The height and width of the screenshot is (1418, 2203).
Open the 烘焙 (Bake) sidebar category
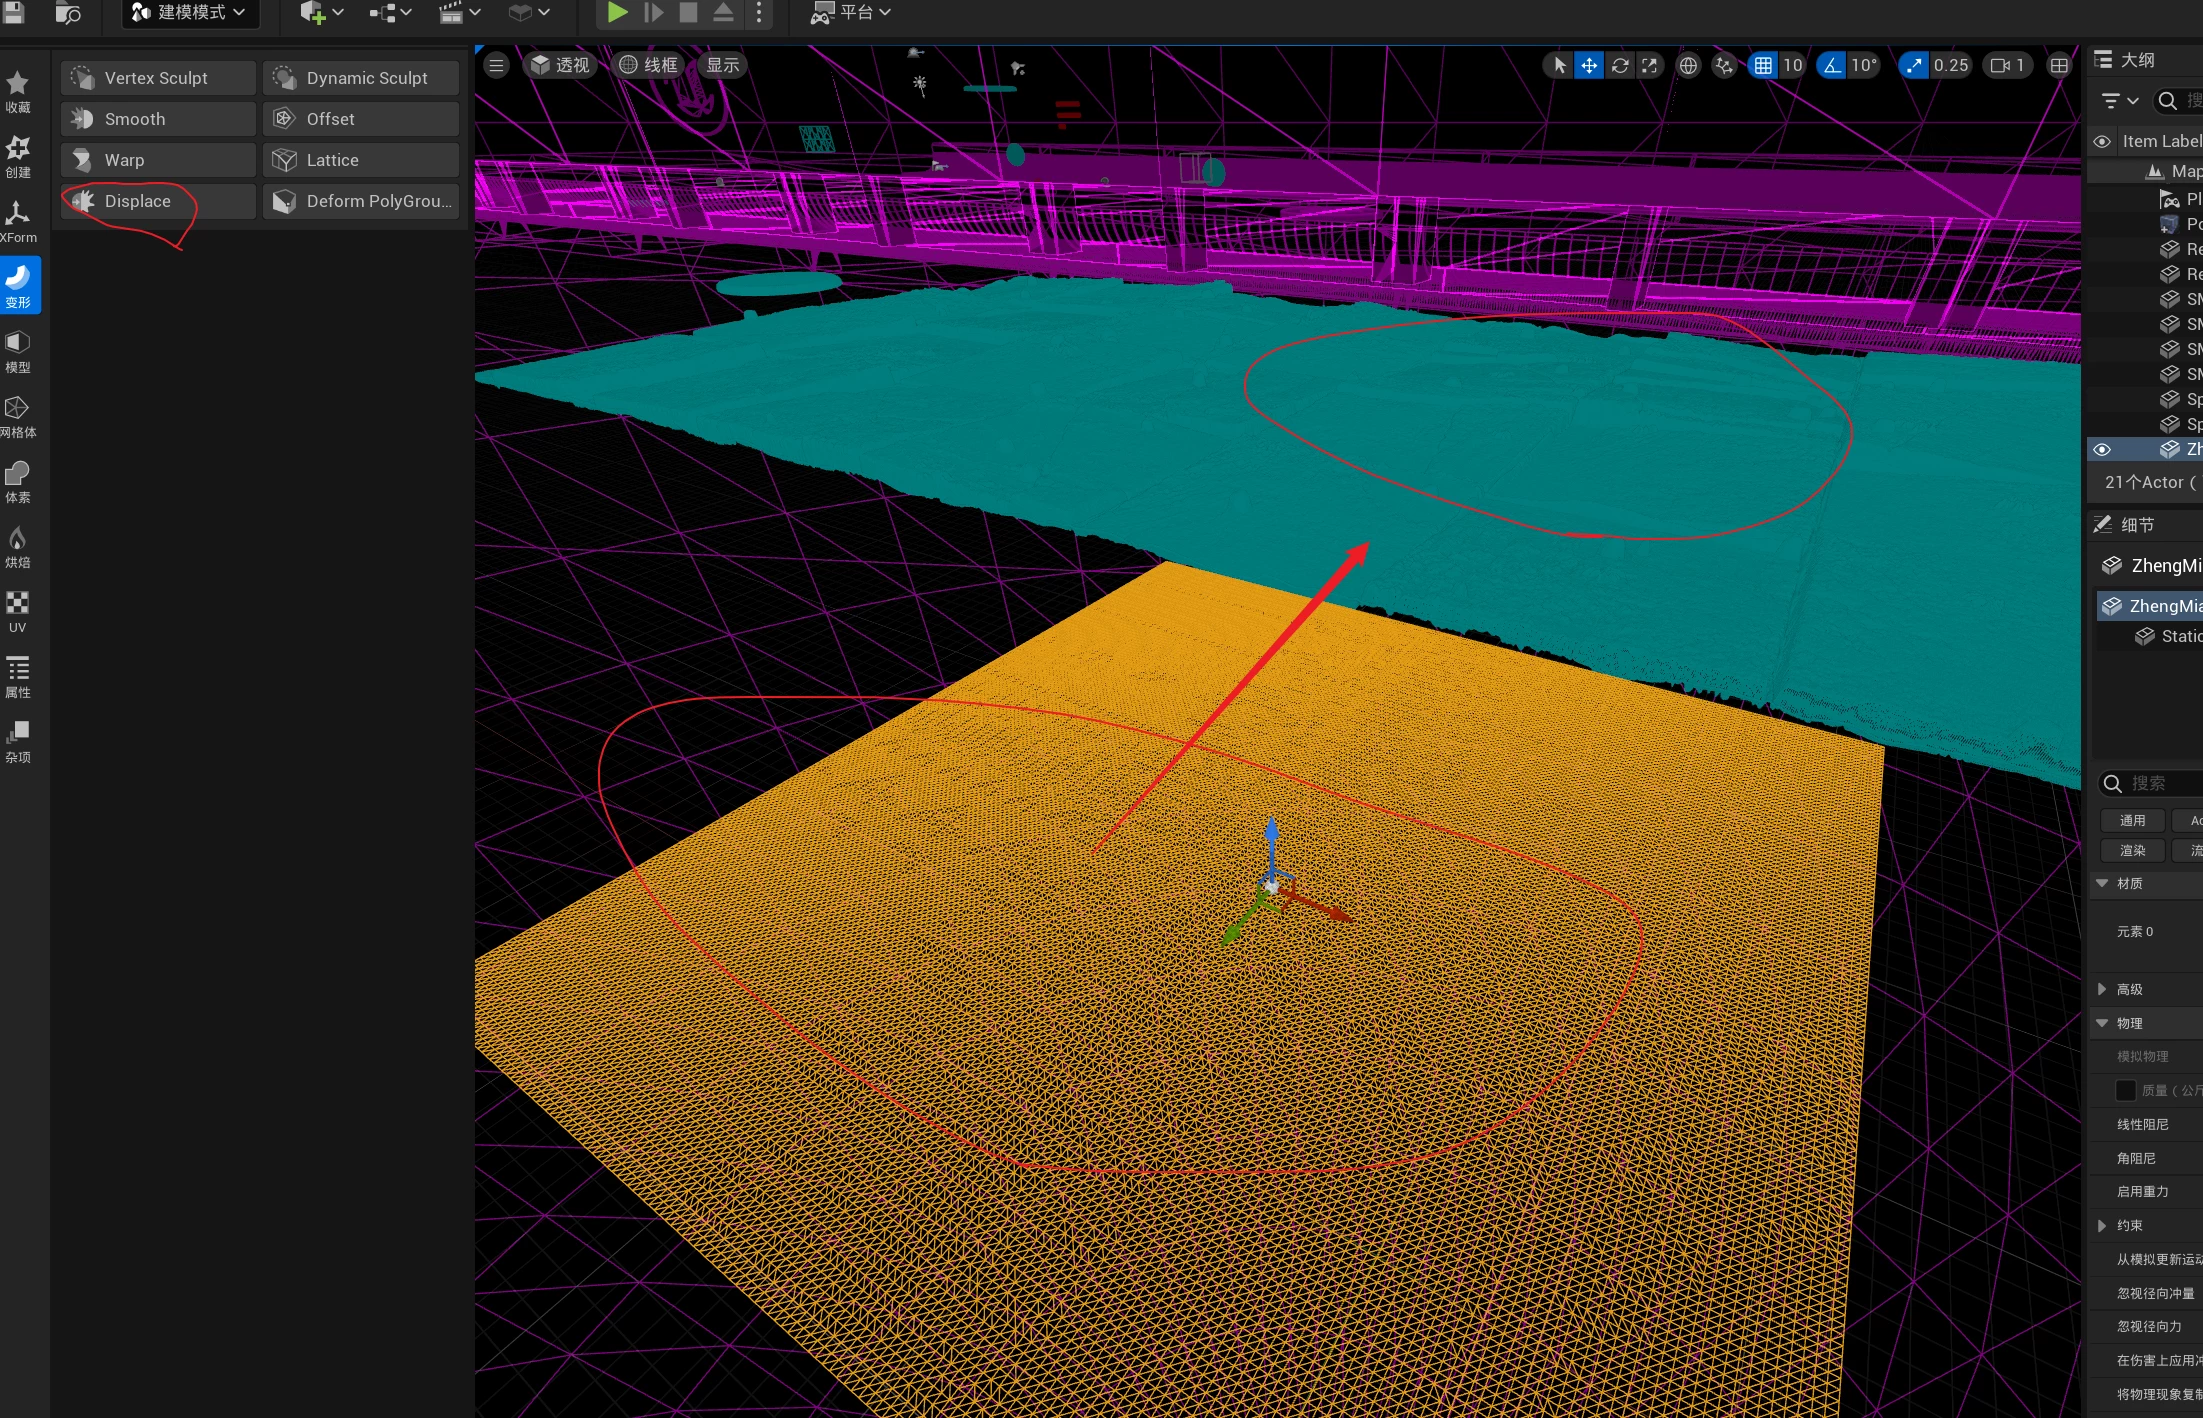18,547
